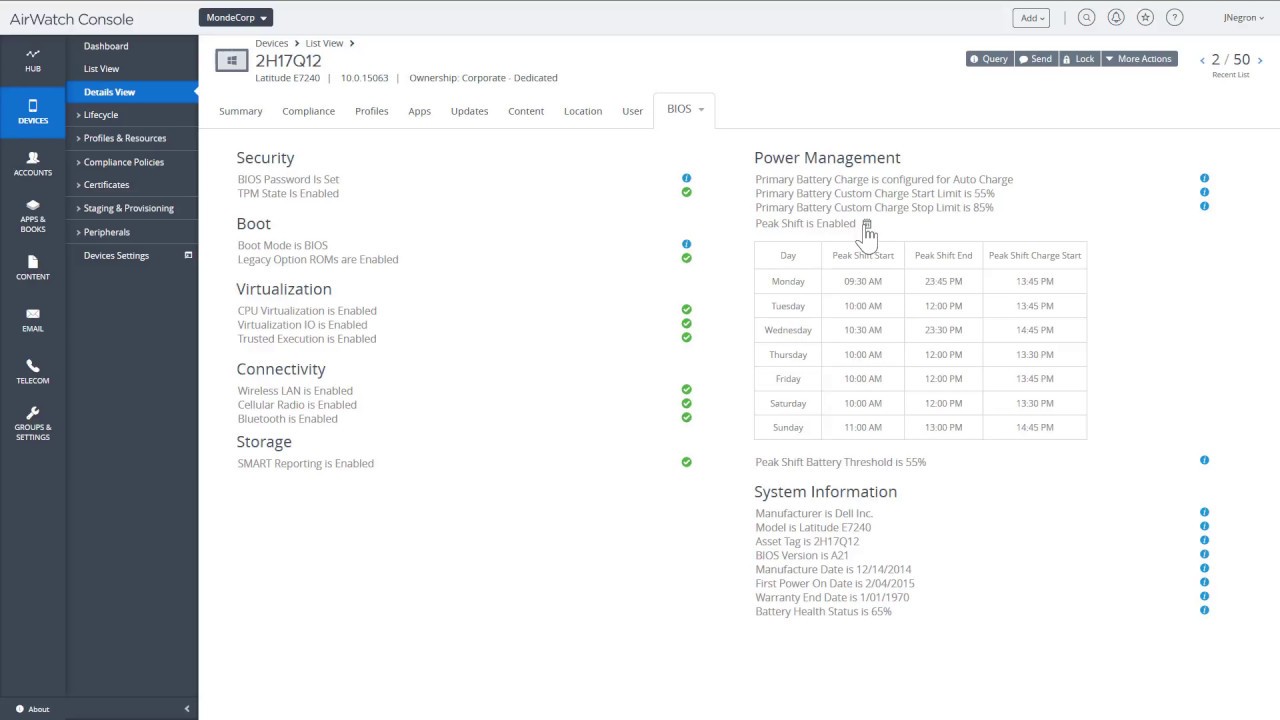Image resolution: width=1280 pixels, height=720 pixels.
Task: Open Apps & Books section
Action: (x=33, y=216)
